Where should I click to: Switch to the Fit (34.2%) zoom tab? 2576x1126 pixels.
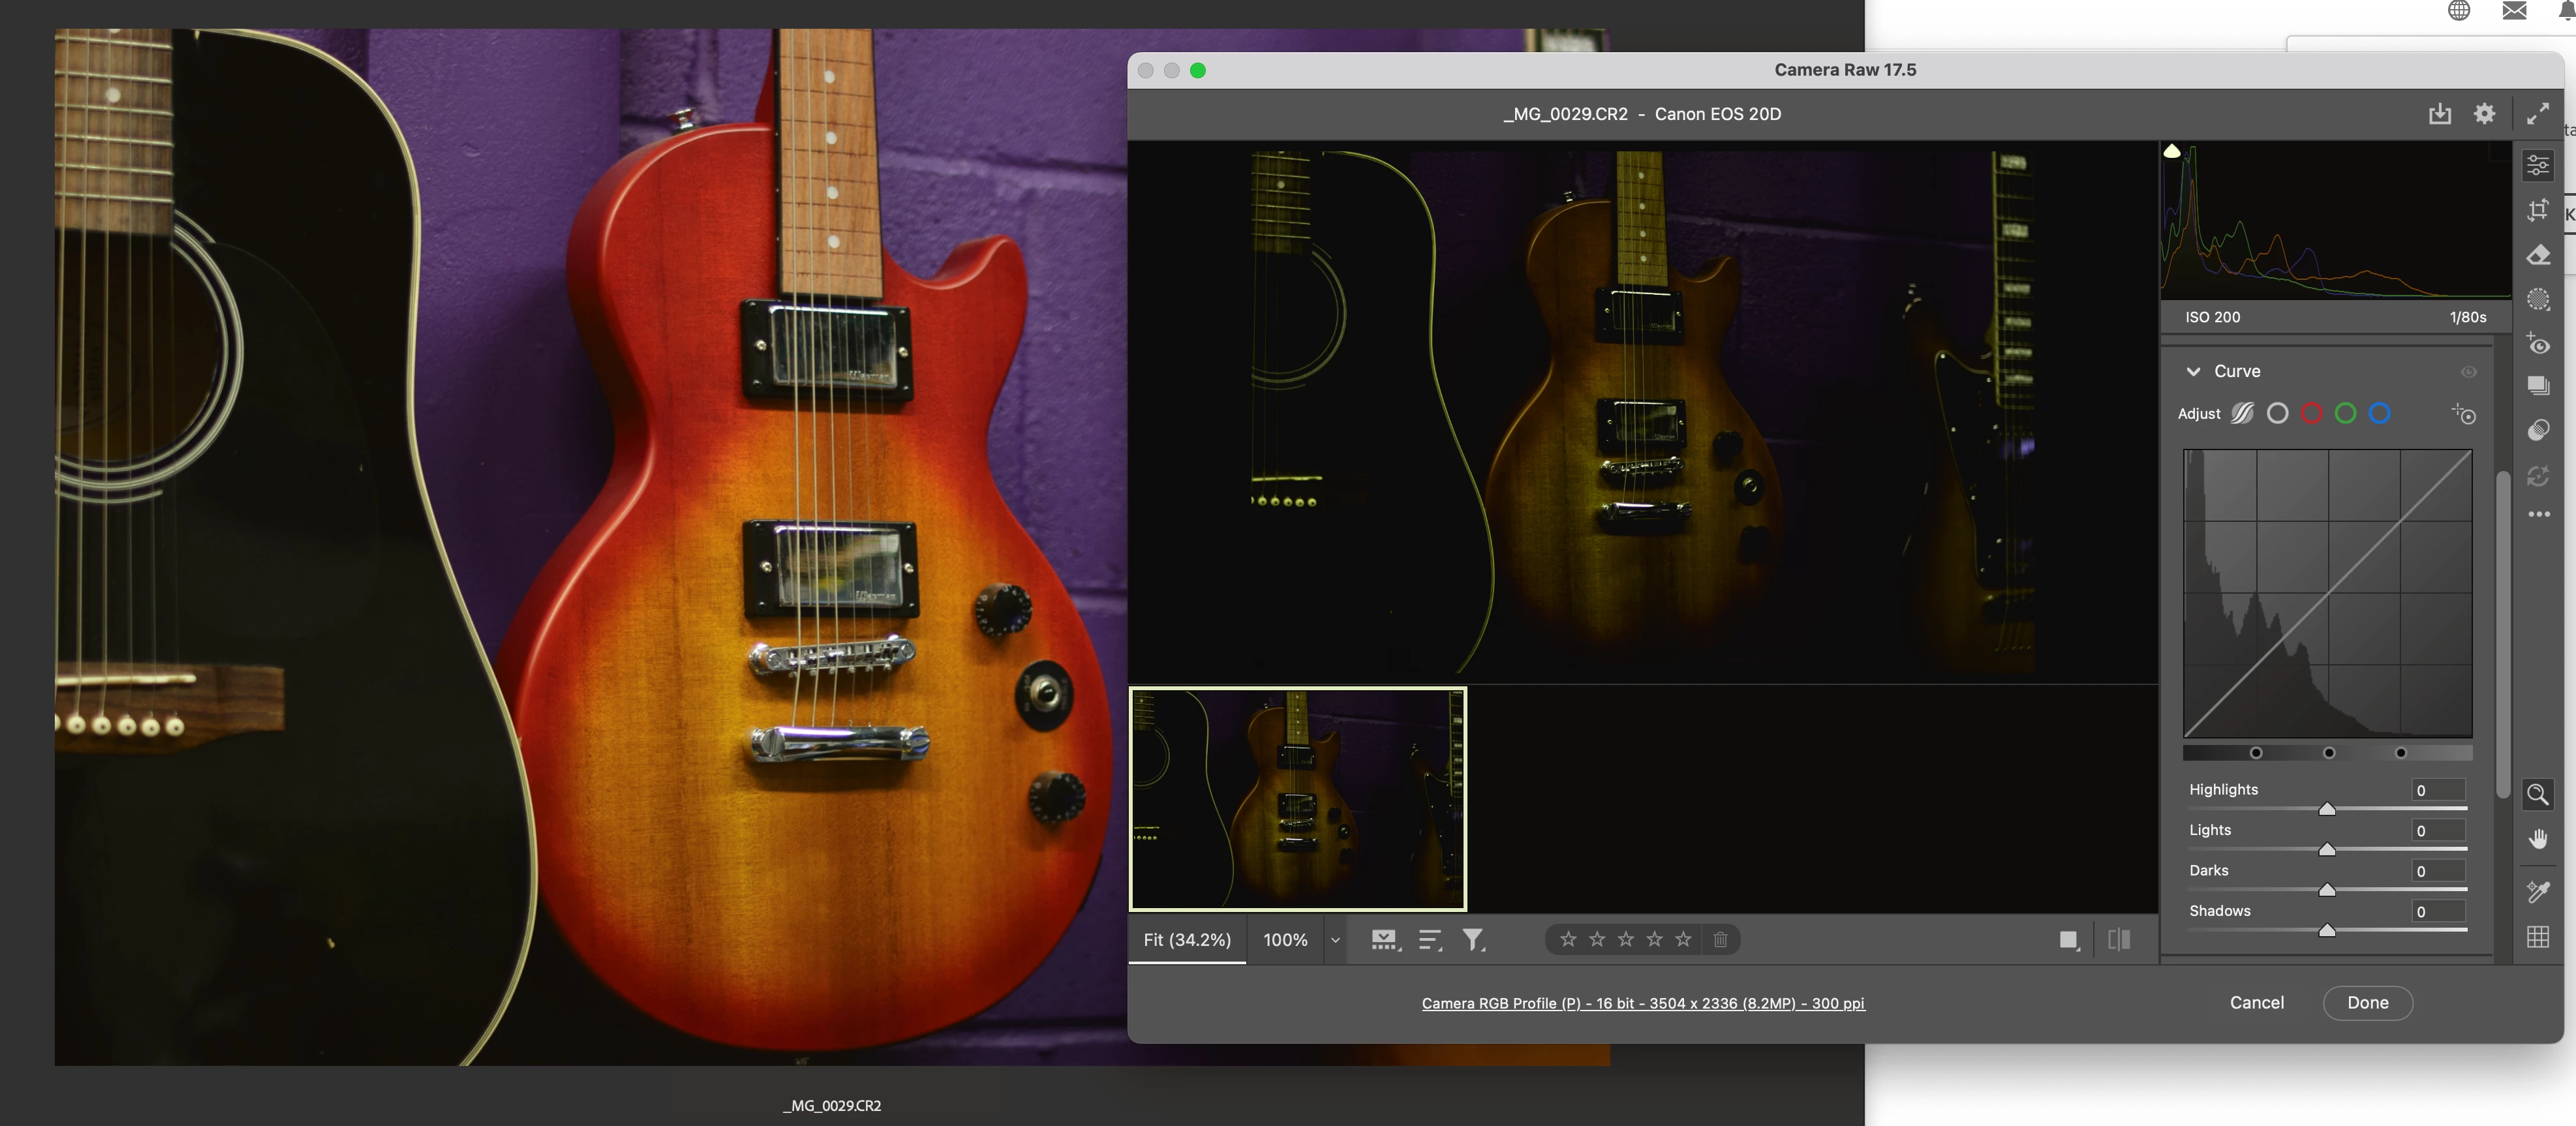click(1187, 940)
